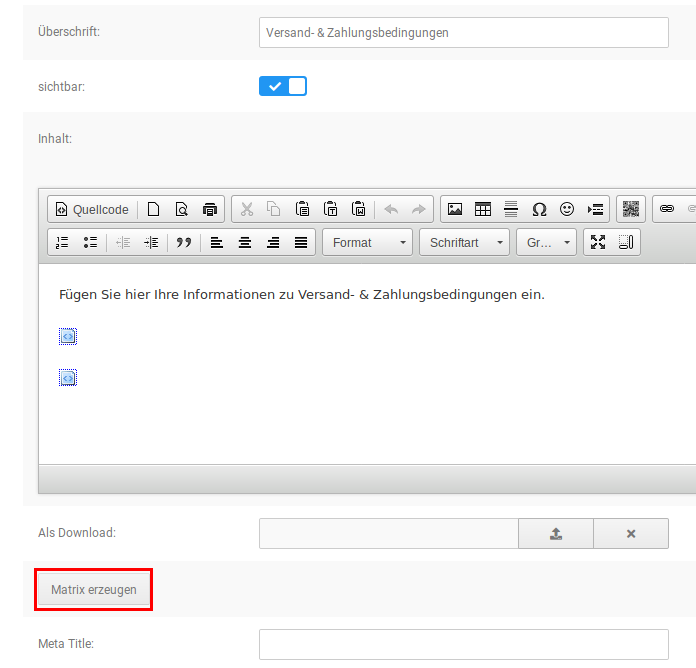Create a new blank page in editor
This screenshot has height=668, width=696.
coord(154,209)
